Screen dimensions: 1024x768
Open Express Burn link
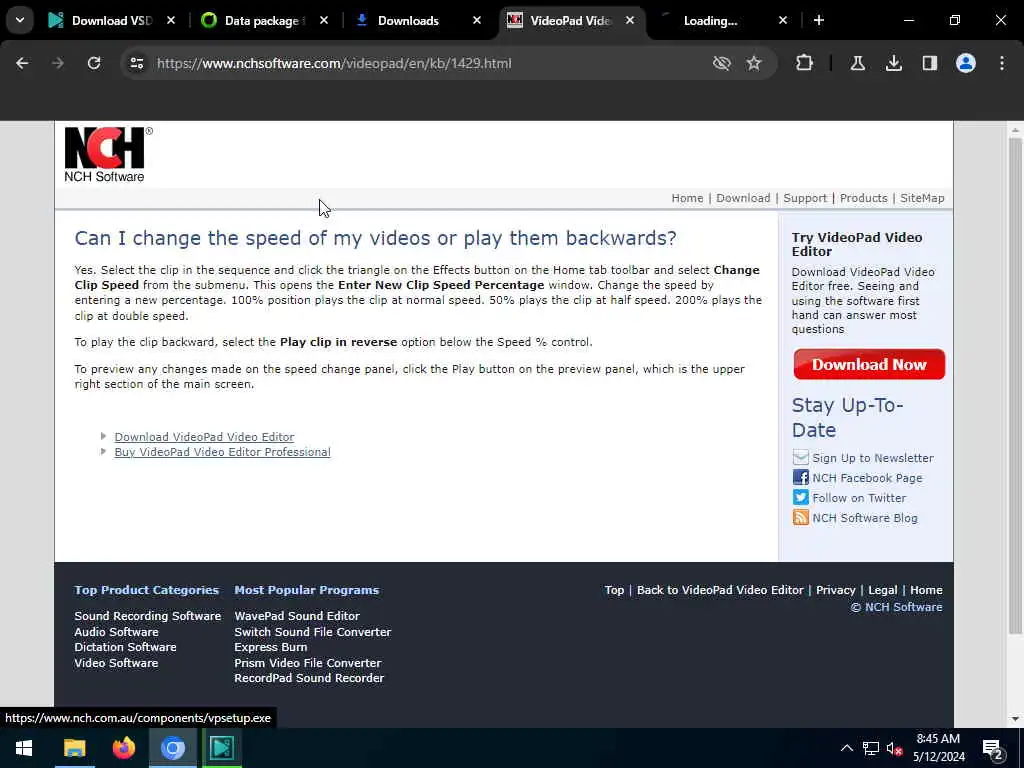[271, 647]
